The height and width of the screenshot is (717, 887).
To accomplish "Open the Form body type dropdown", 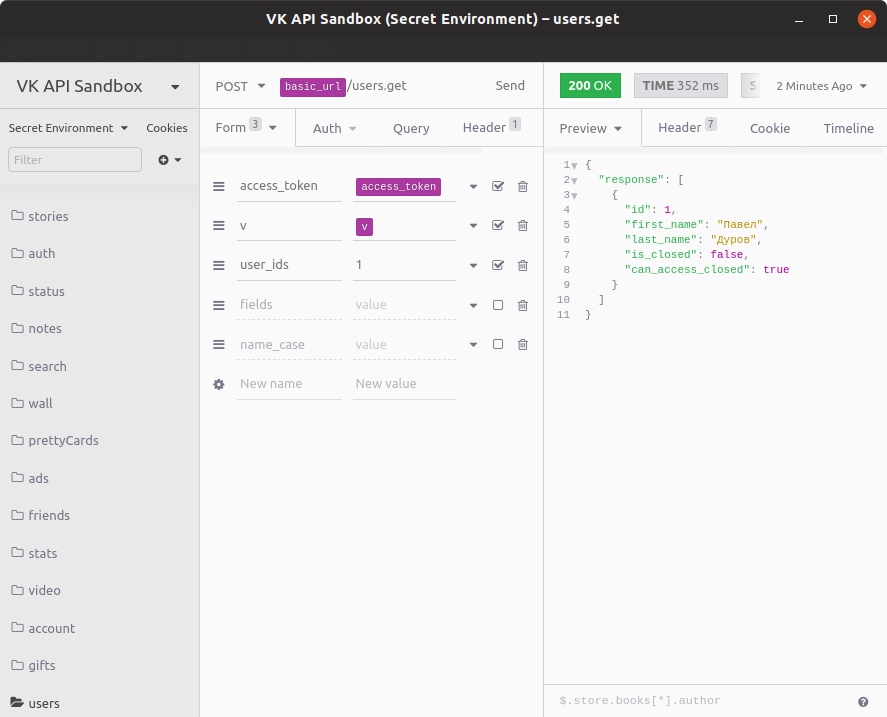I will pos(246,128).
